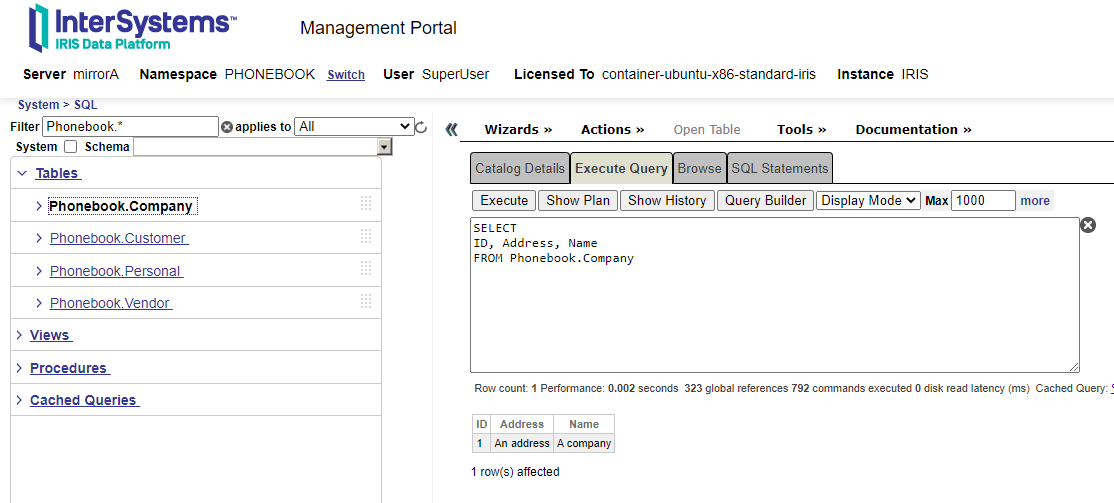1114x503 pixels.
Task: Select the Phonebook.Vendor table
Action: coord(111,303)
